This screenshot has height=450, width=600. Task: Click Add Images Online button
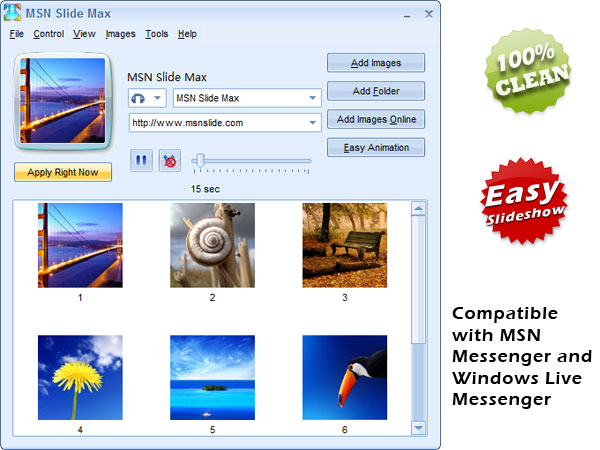point(376,119)
